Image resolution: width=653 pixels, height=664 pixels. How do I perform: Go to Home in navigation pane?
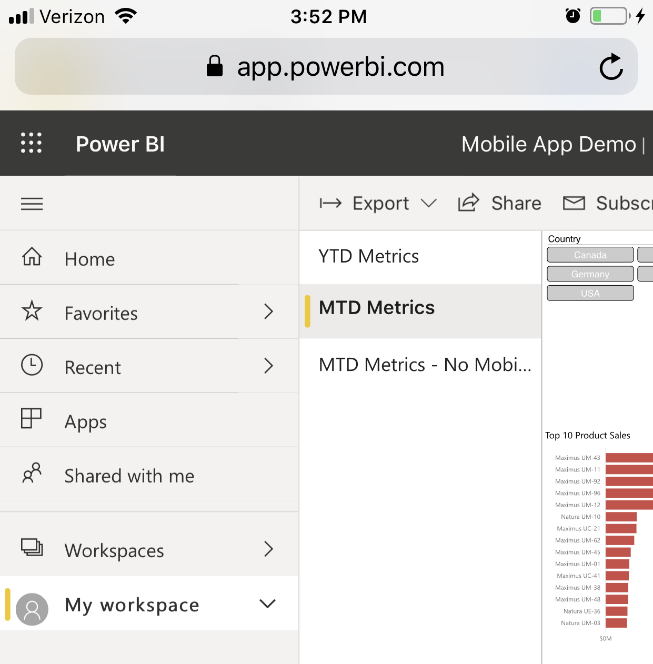[149, 257]
